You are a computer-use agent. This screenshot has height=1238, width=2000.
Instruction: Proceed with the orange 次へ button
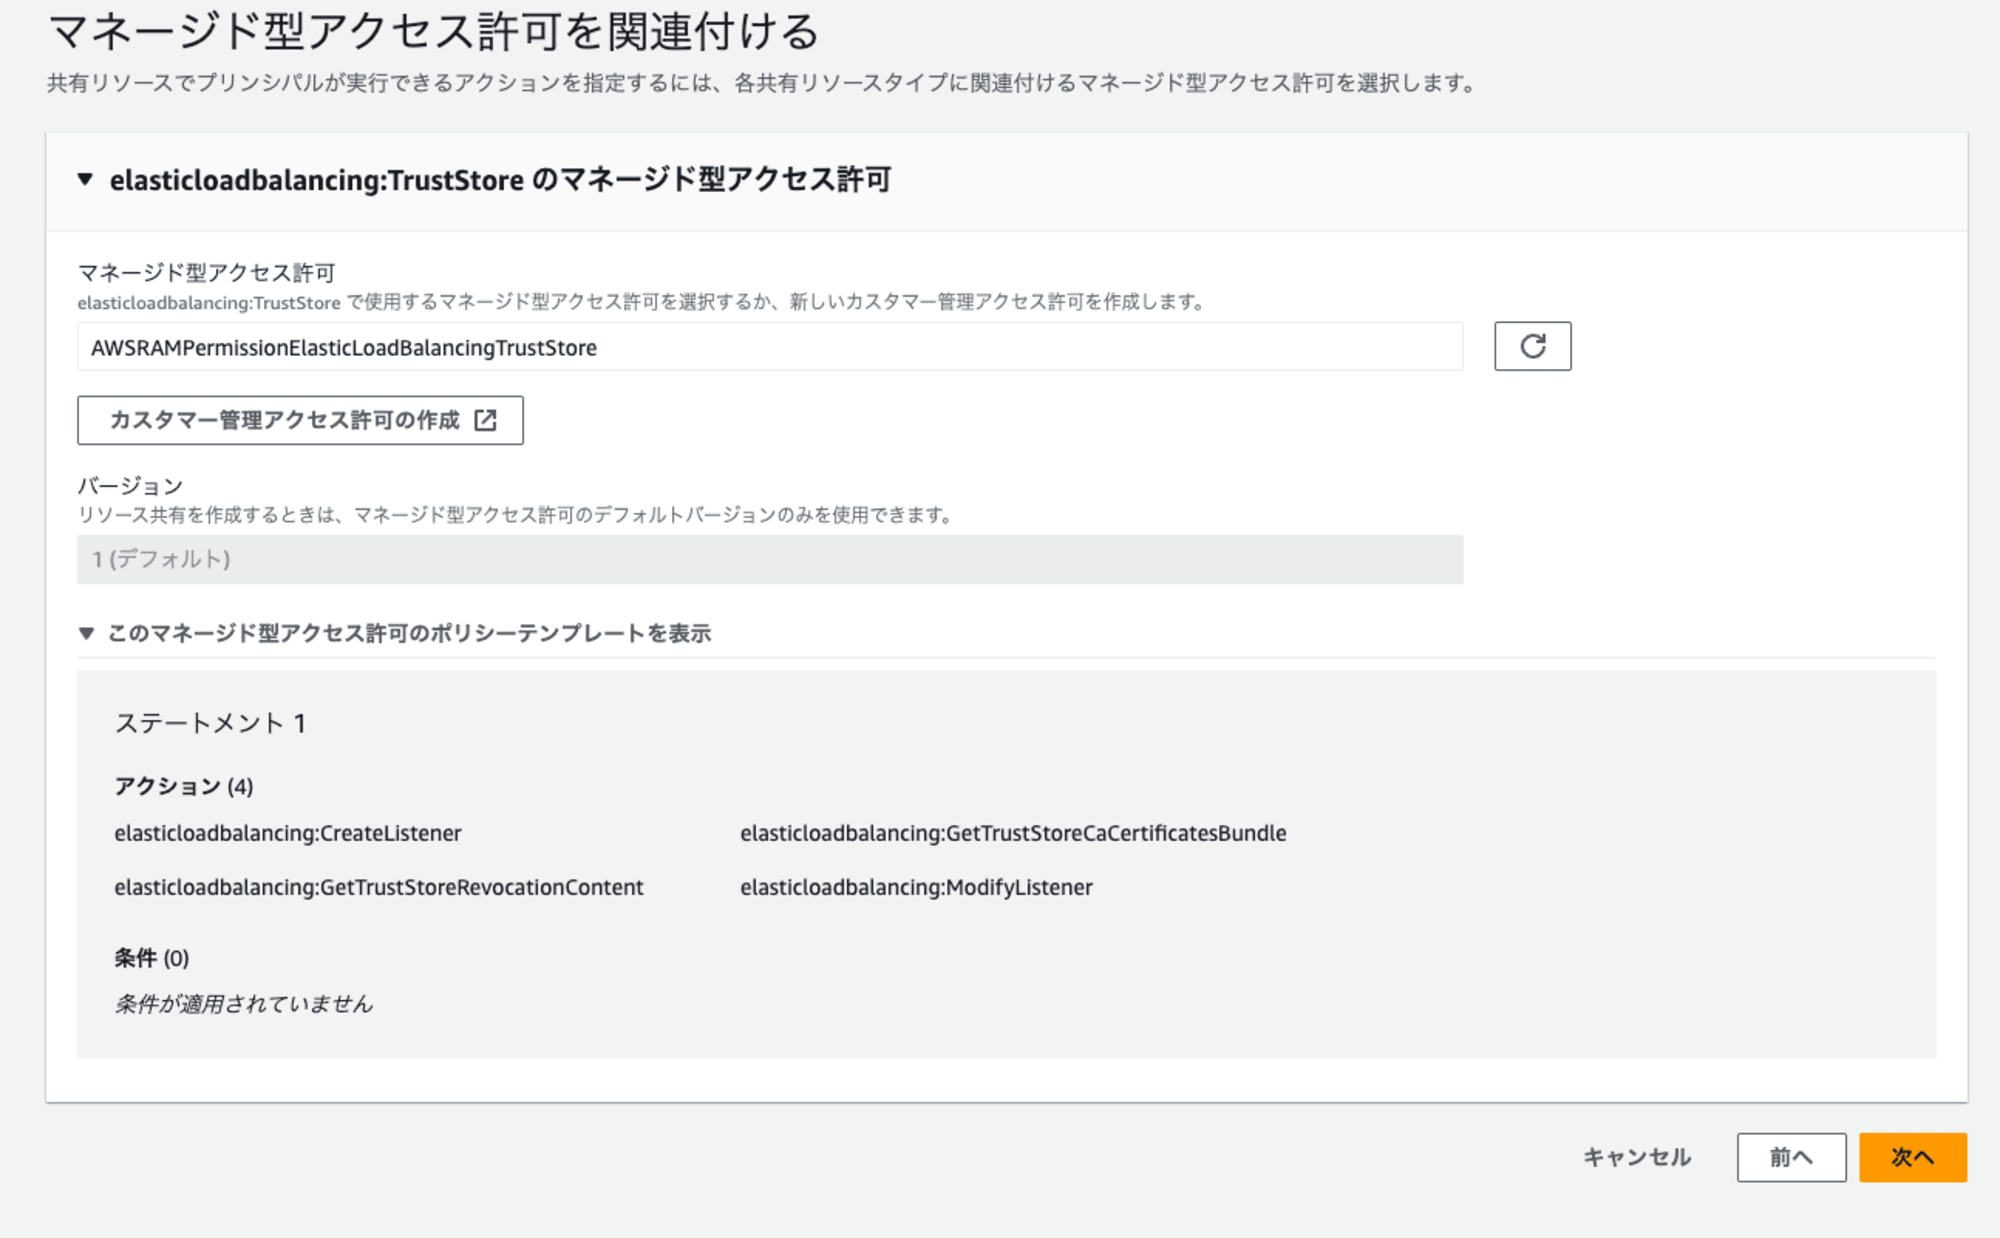click(x=1912, y=1157)
